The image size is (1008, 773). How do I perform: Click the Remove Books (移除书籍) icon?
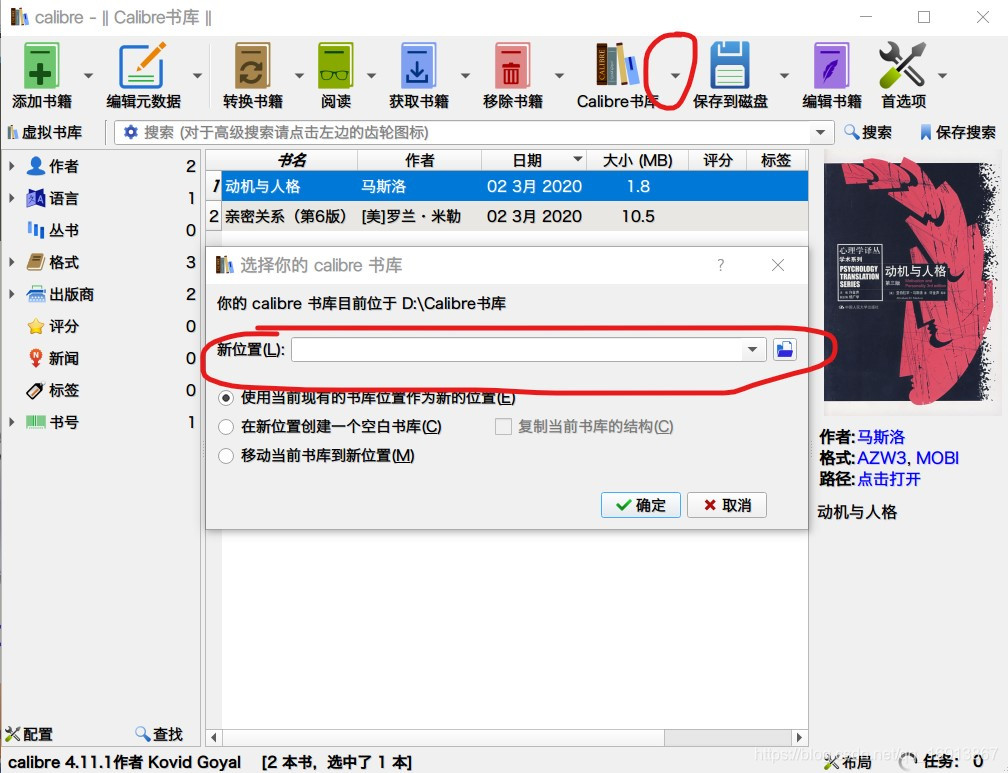512,66
